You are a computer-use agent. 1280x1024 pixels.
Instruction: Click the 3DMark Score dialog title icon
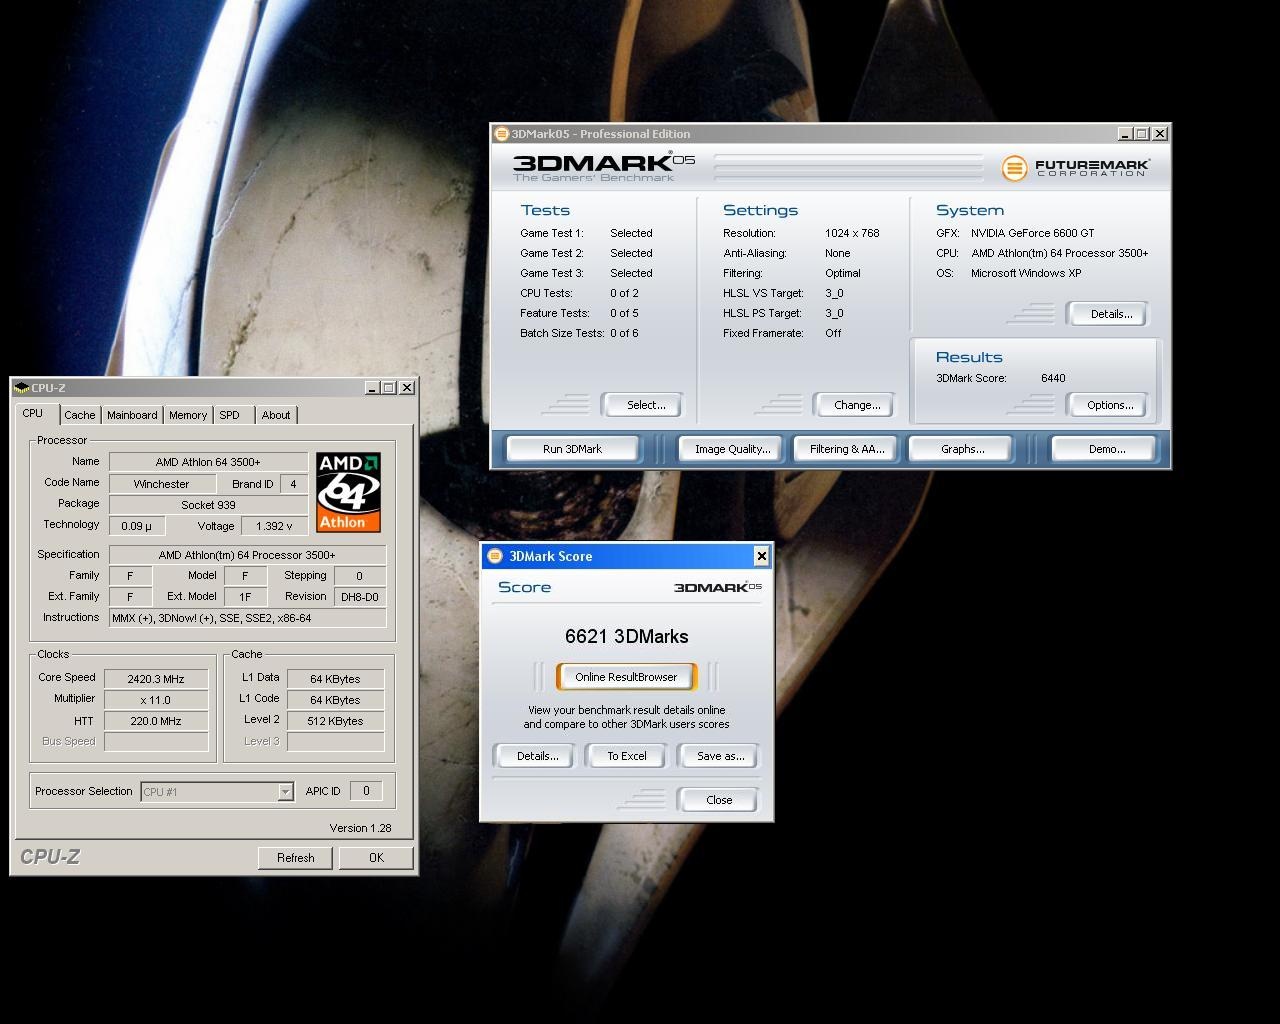tap(495, 556)
